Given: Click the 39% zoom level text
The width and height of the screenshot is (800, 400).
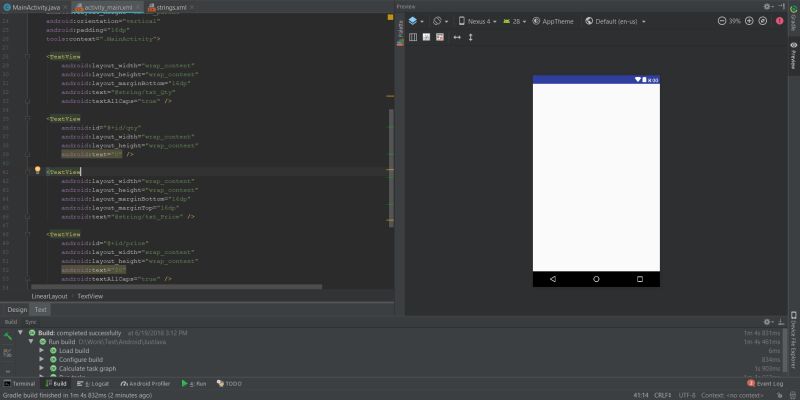Looking at the screenshot, I should pos(735,21).
